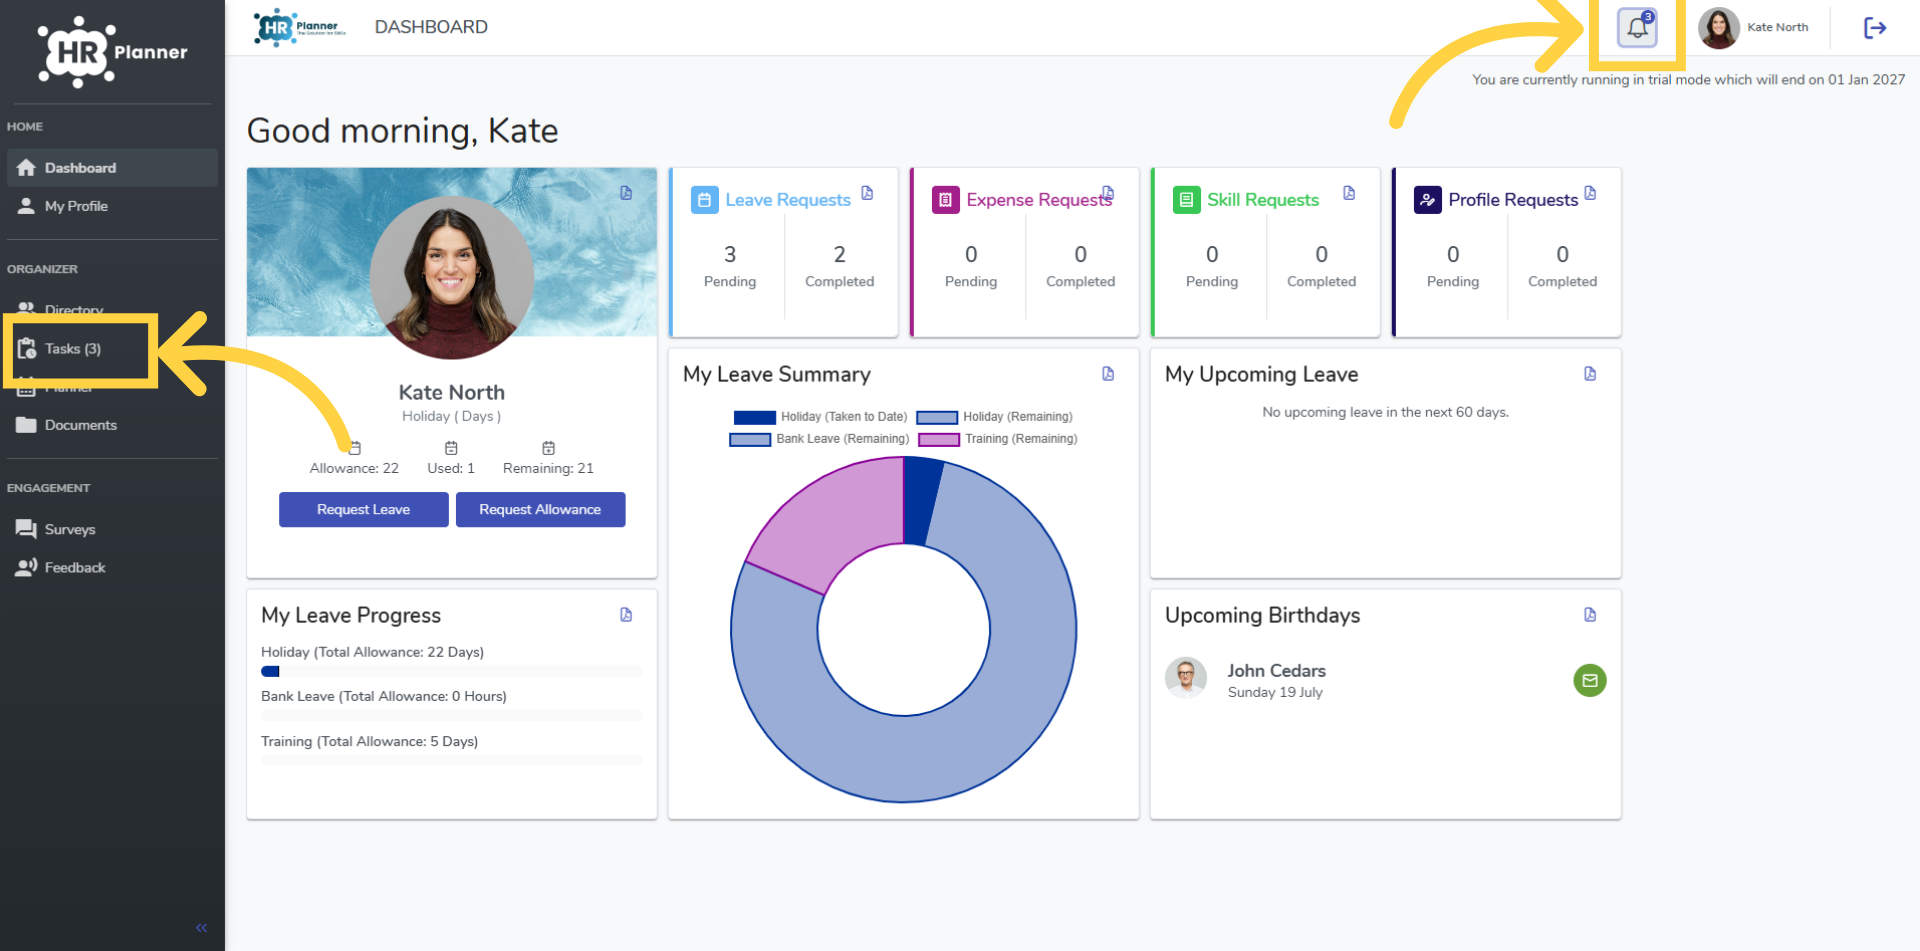Open the notifications bell
The height and width of the screenshot is (951, 1920).
(1637, 27)
